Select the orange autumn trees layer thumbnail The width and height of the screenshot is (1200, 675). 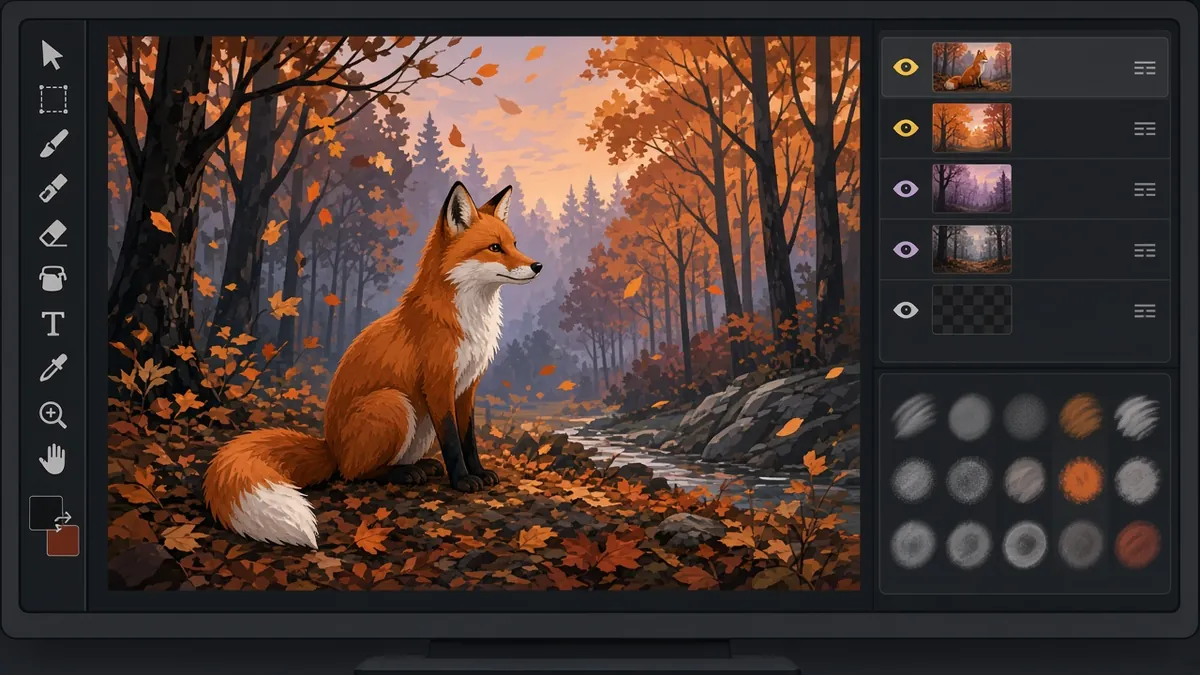point(972,128)
